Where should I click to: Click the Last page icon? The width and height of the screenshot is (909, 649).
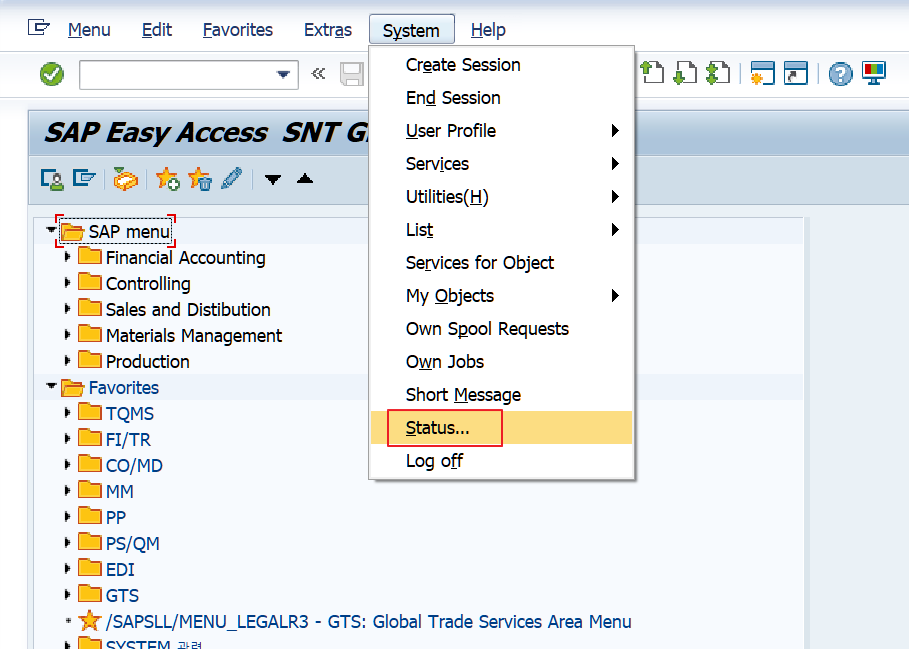click(718, 73)
